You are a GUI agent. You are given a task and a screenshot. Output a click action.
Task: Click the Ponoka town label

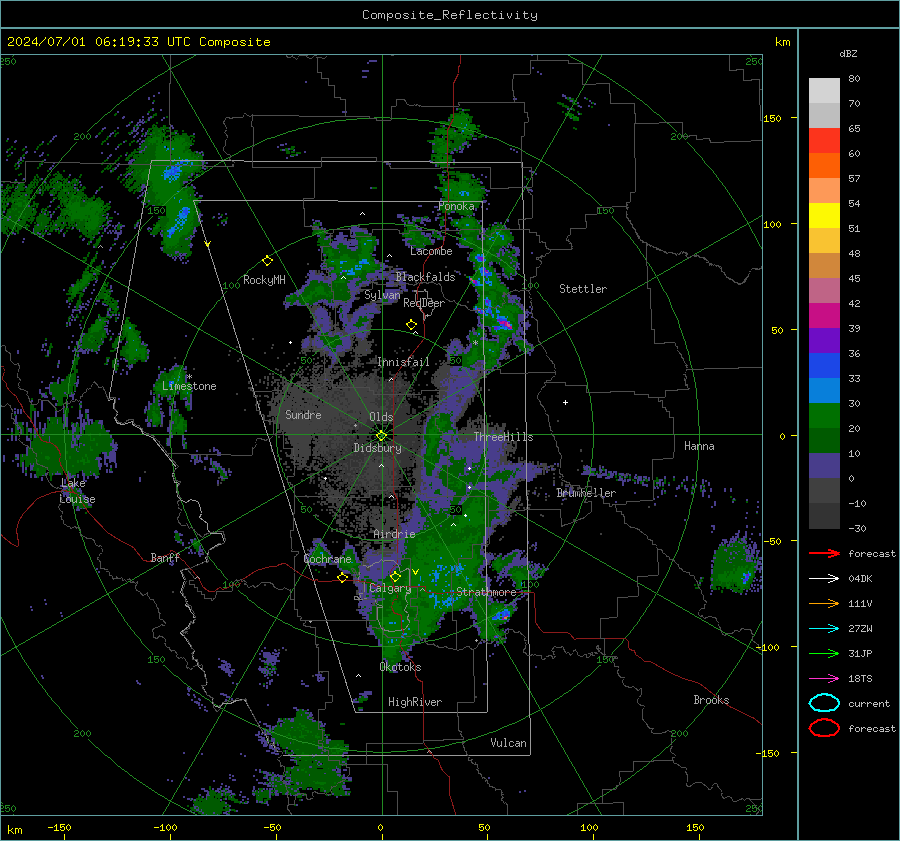(x=456, y=206)
